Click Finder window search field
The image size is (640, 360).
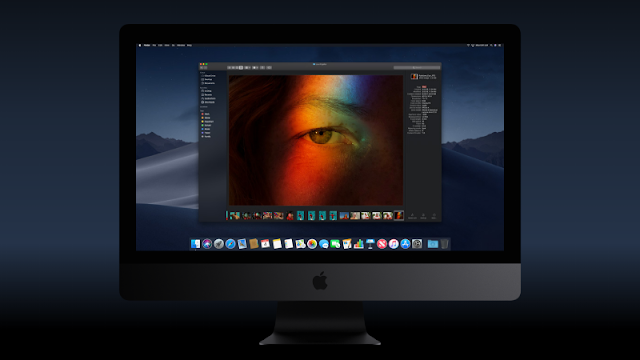click(417, 68)
